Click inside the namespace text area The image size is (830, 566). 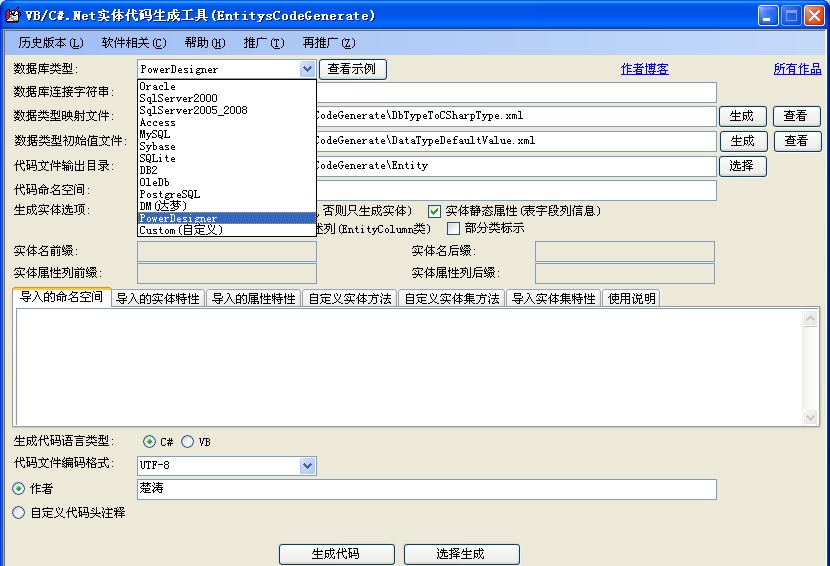409,367
